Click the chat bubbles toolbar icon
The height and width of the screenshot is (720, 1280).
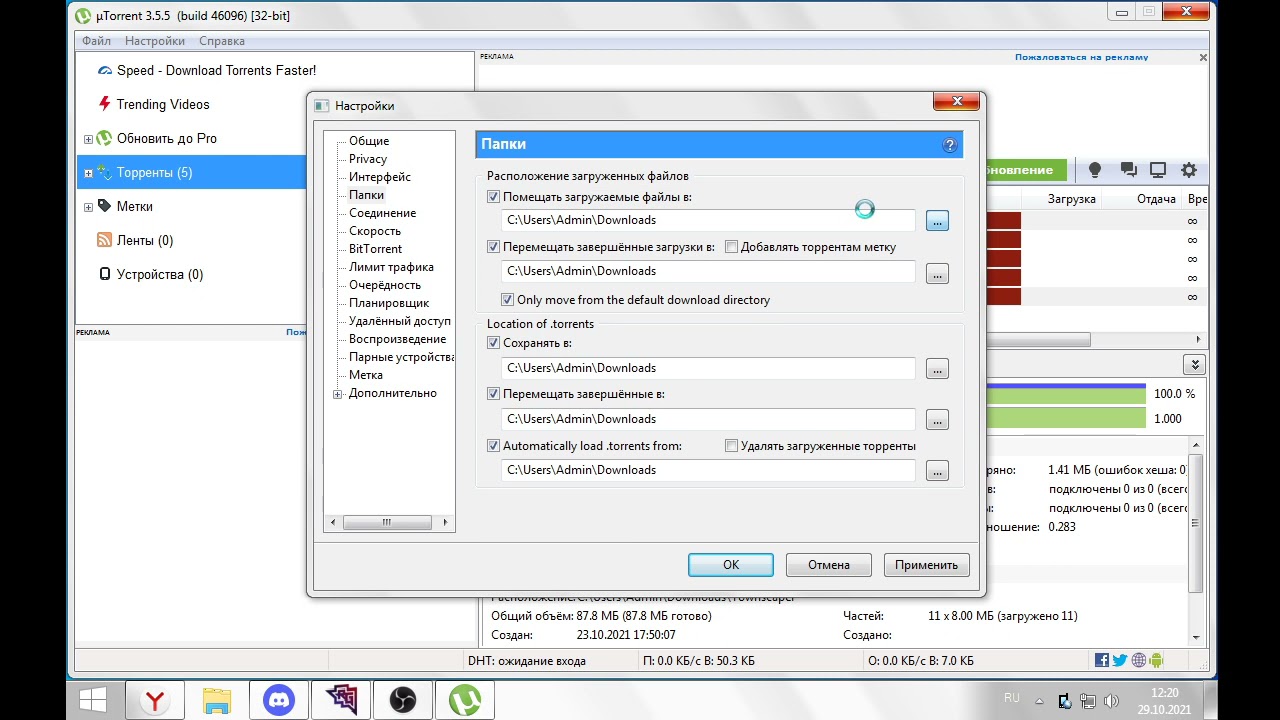click(x=1128, y=170)
